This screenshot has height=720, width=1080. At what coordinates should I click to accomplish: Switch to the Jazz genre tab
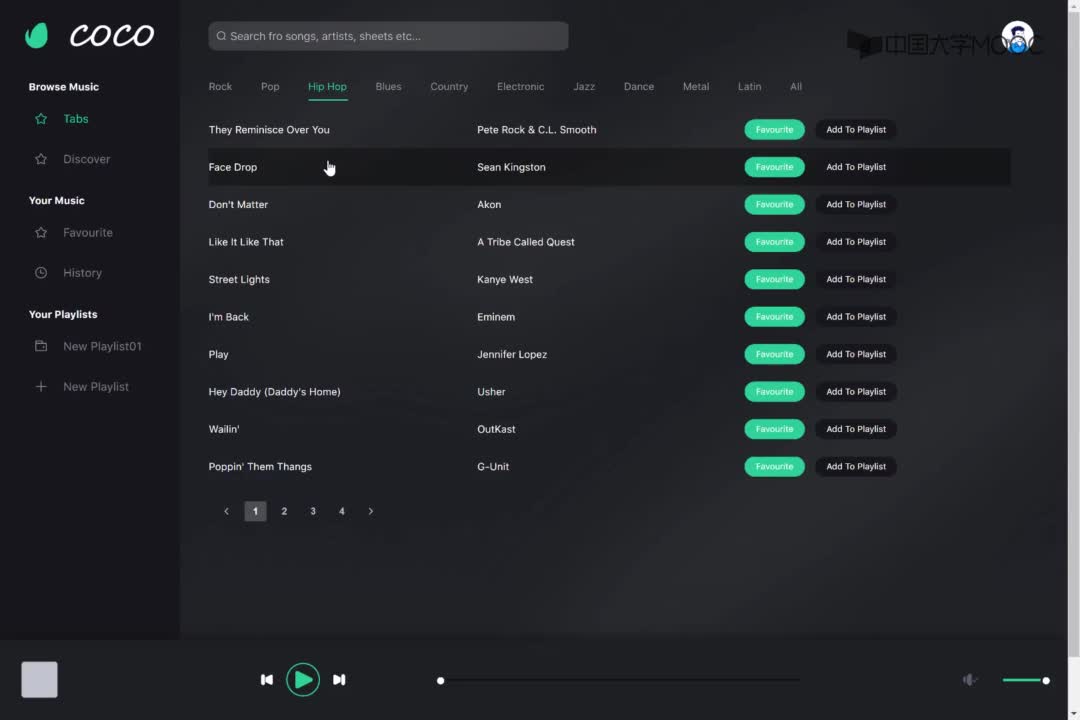tap(584, 87)
